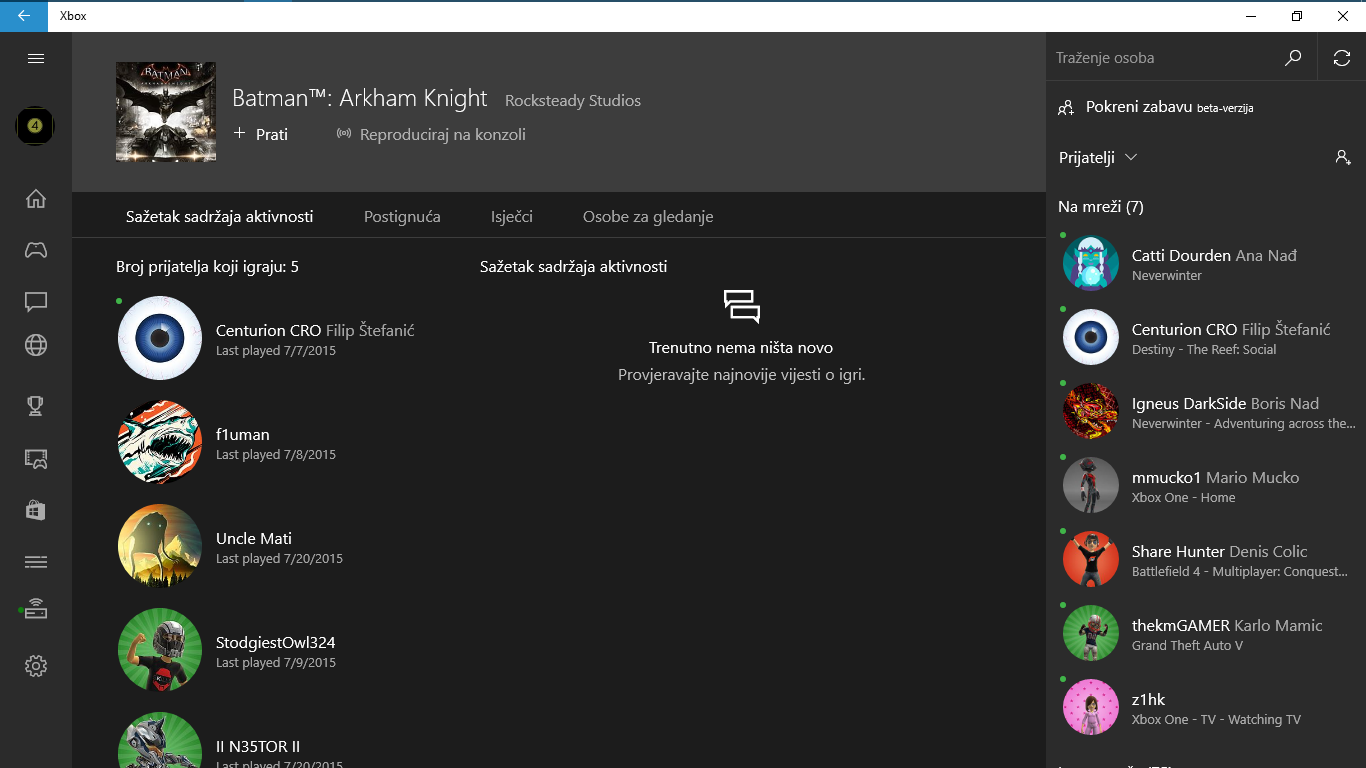Go to the Home section in sidebar

36,198
